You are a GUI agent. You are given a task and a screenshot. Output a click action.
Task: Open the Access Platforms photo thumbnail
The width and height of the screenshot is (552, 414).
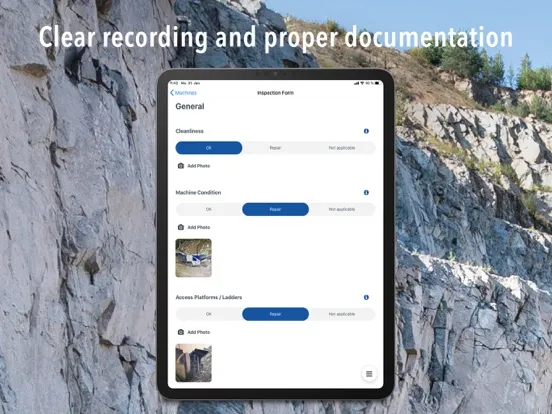click(194, 363)
